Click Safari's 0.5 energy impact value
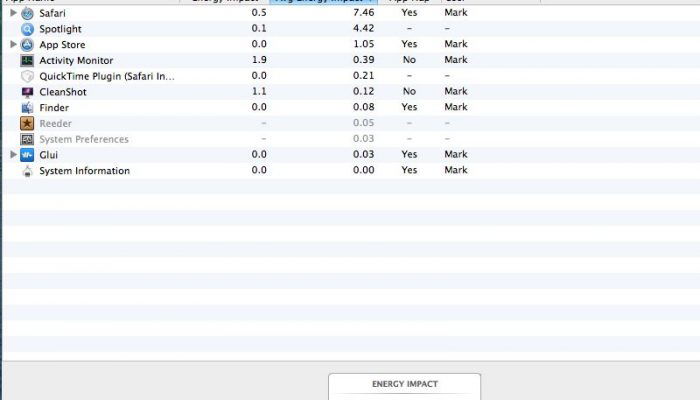 tap(259, 12)
